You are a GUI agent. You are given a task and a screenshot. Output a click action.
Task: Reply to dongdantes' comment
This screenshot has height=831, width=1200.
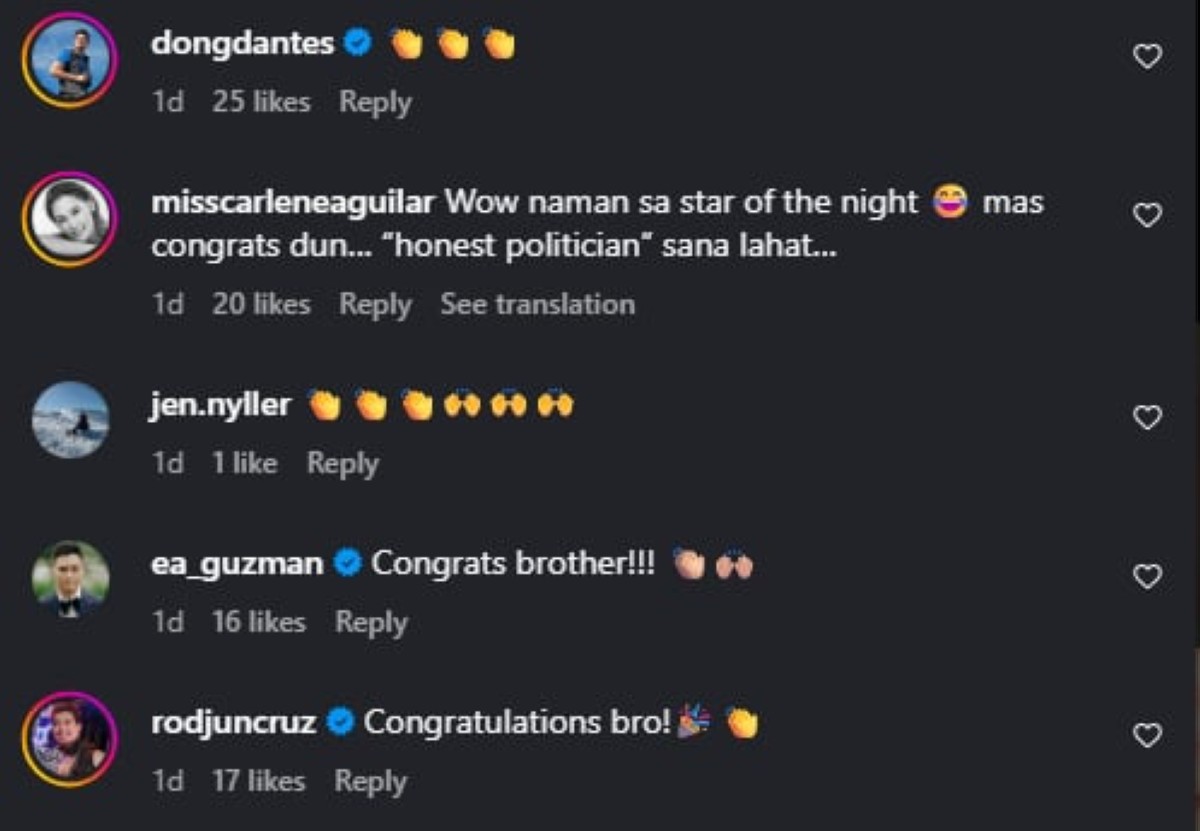tap(375, 102)
